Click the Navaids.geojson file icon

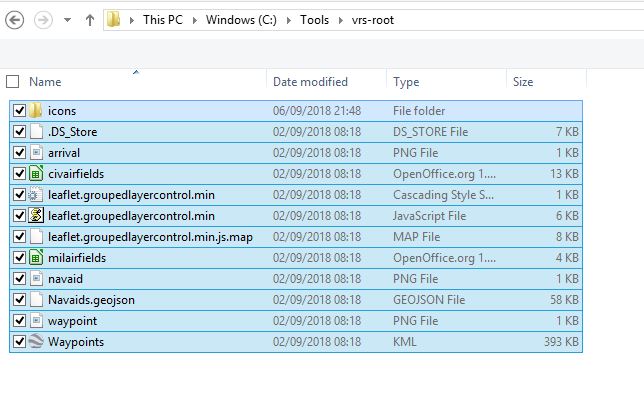click(36, 299)
